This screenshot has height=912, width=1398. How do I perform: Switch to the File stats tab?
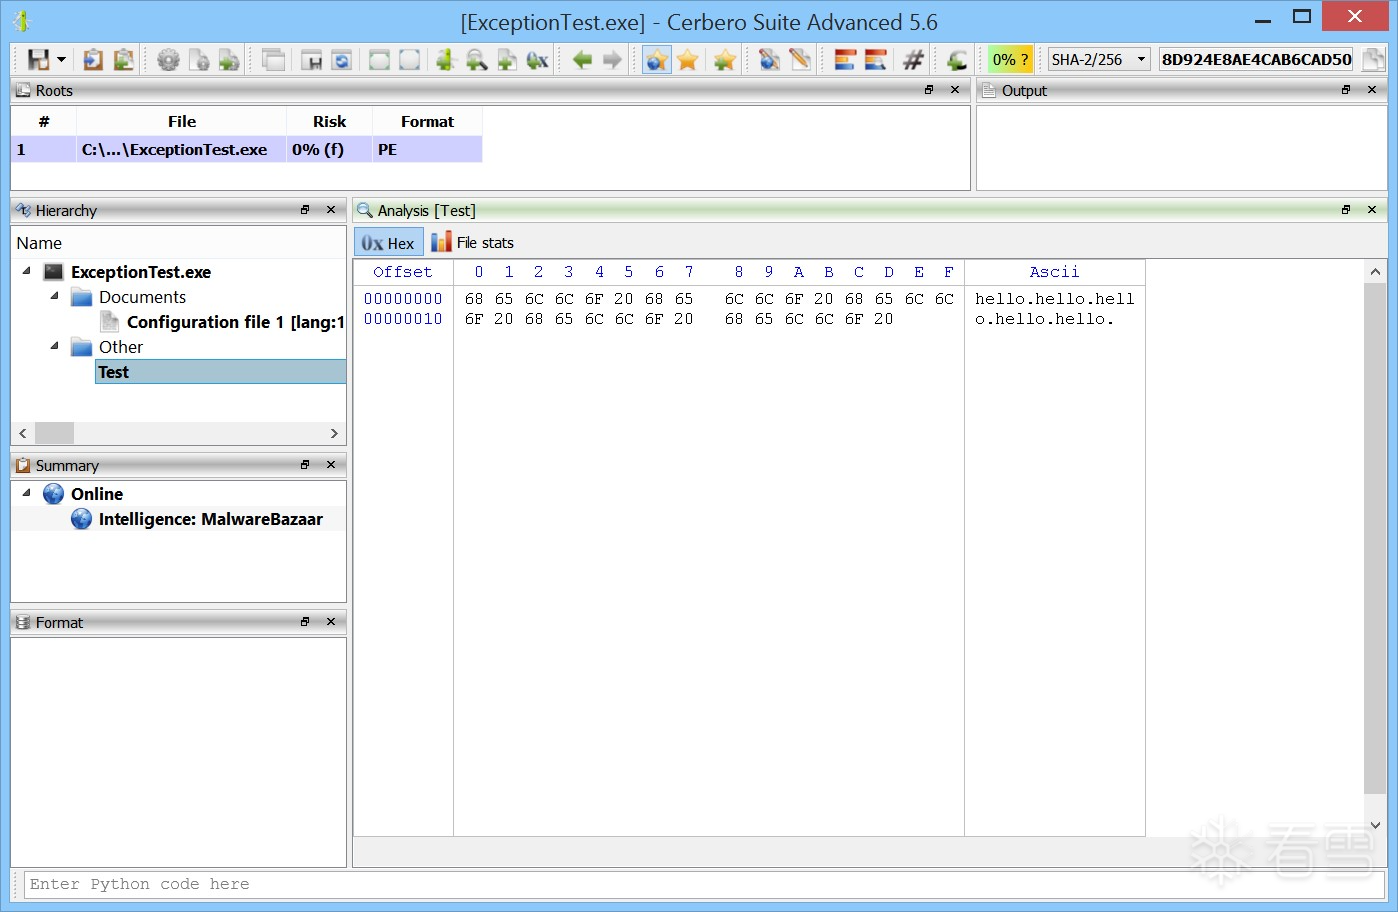(x=472, y=243)
